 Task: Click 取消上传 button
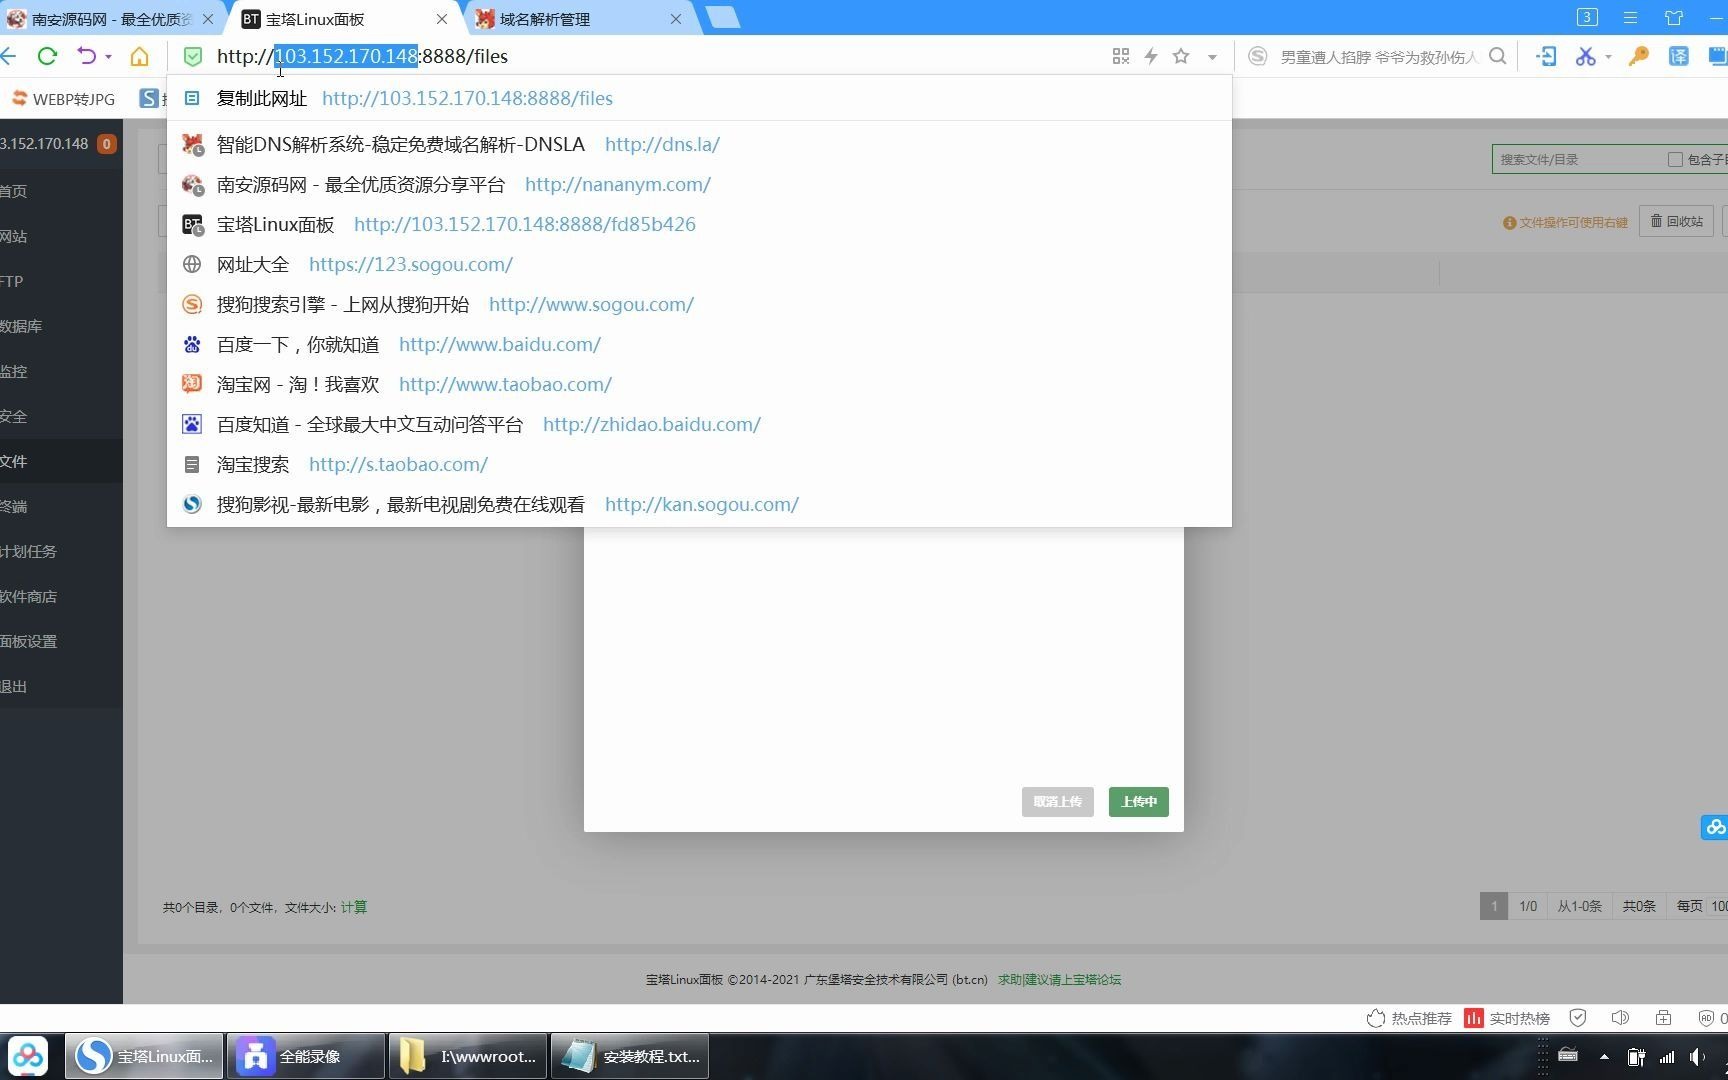click(x=1057, y=801)
